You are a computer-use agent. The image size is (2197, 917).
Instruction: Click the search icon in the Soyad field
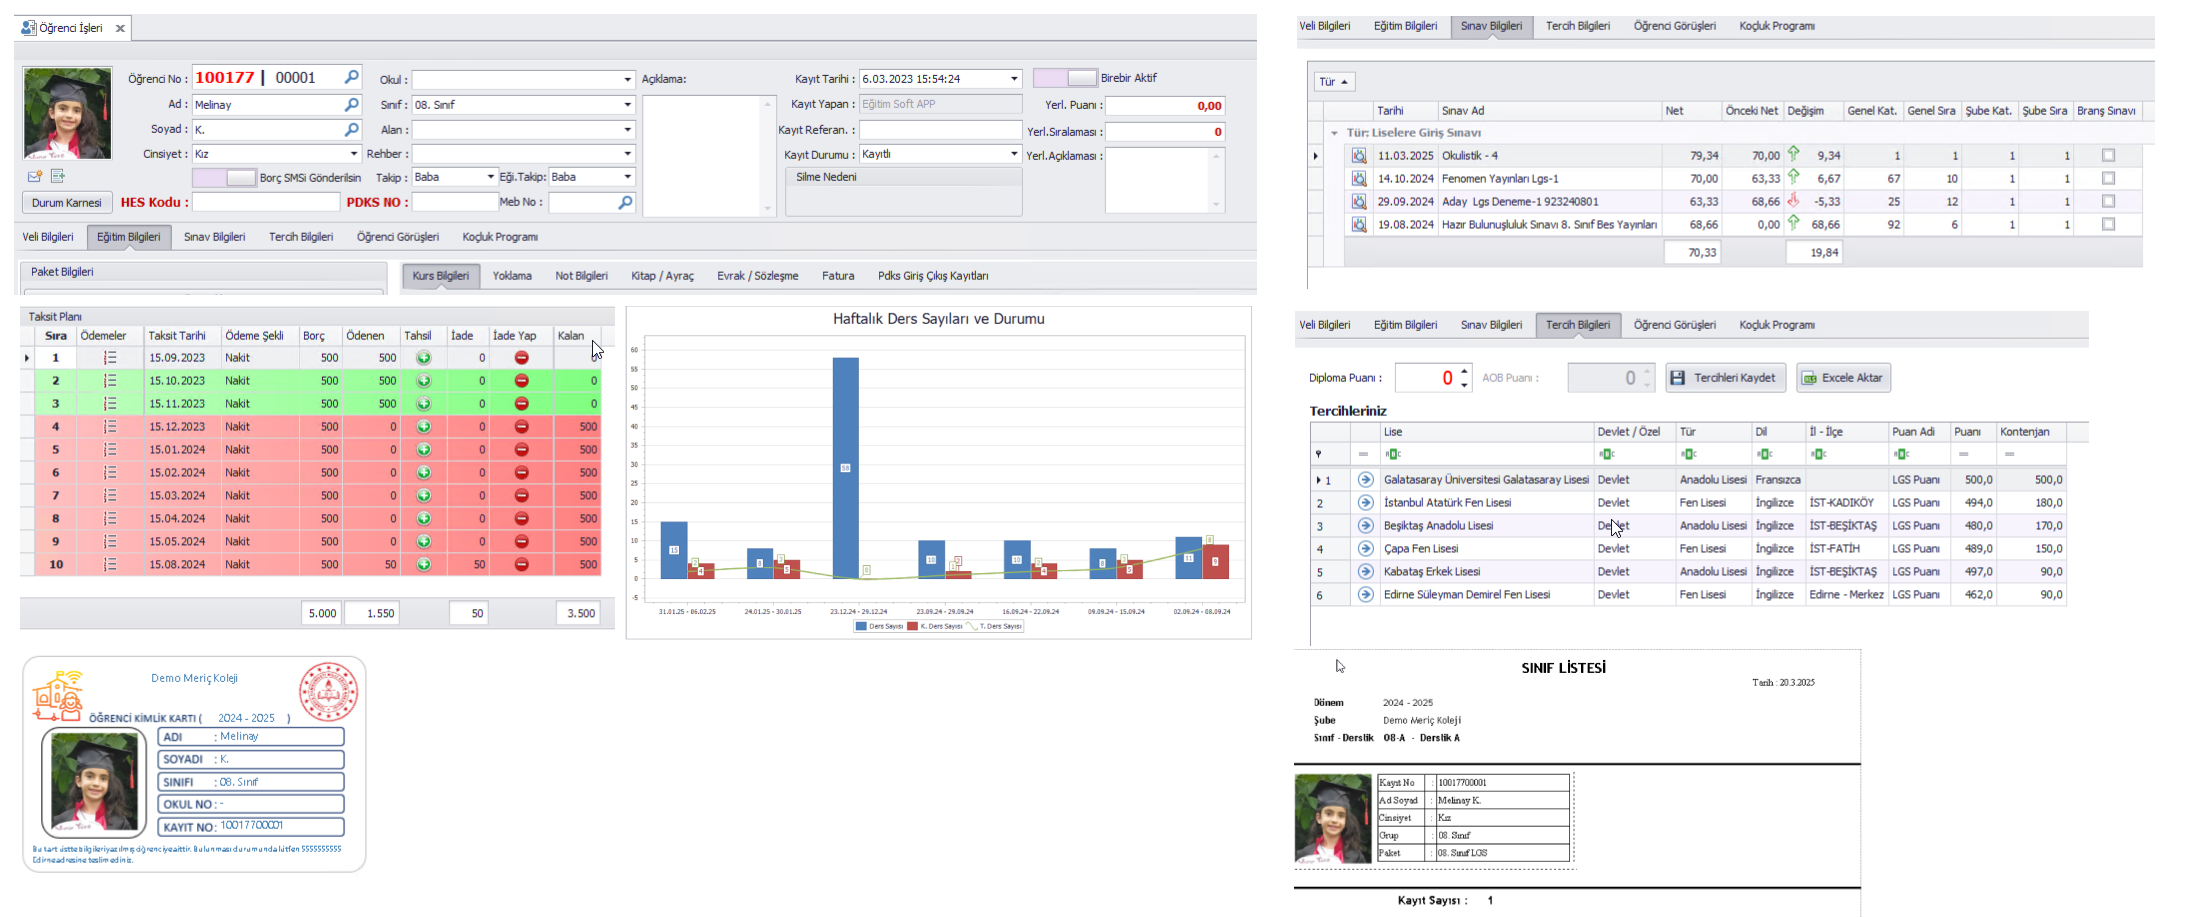tap(352, 129)
